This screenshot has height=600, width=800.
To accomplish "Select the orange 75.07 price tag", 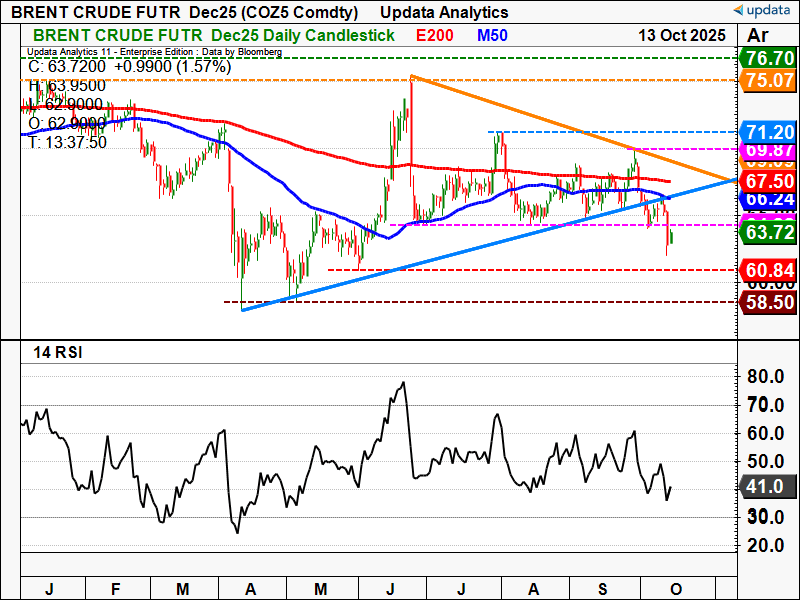I will [x=770, y=80].
